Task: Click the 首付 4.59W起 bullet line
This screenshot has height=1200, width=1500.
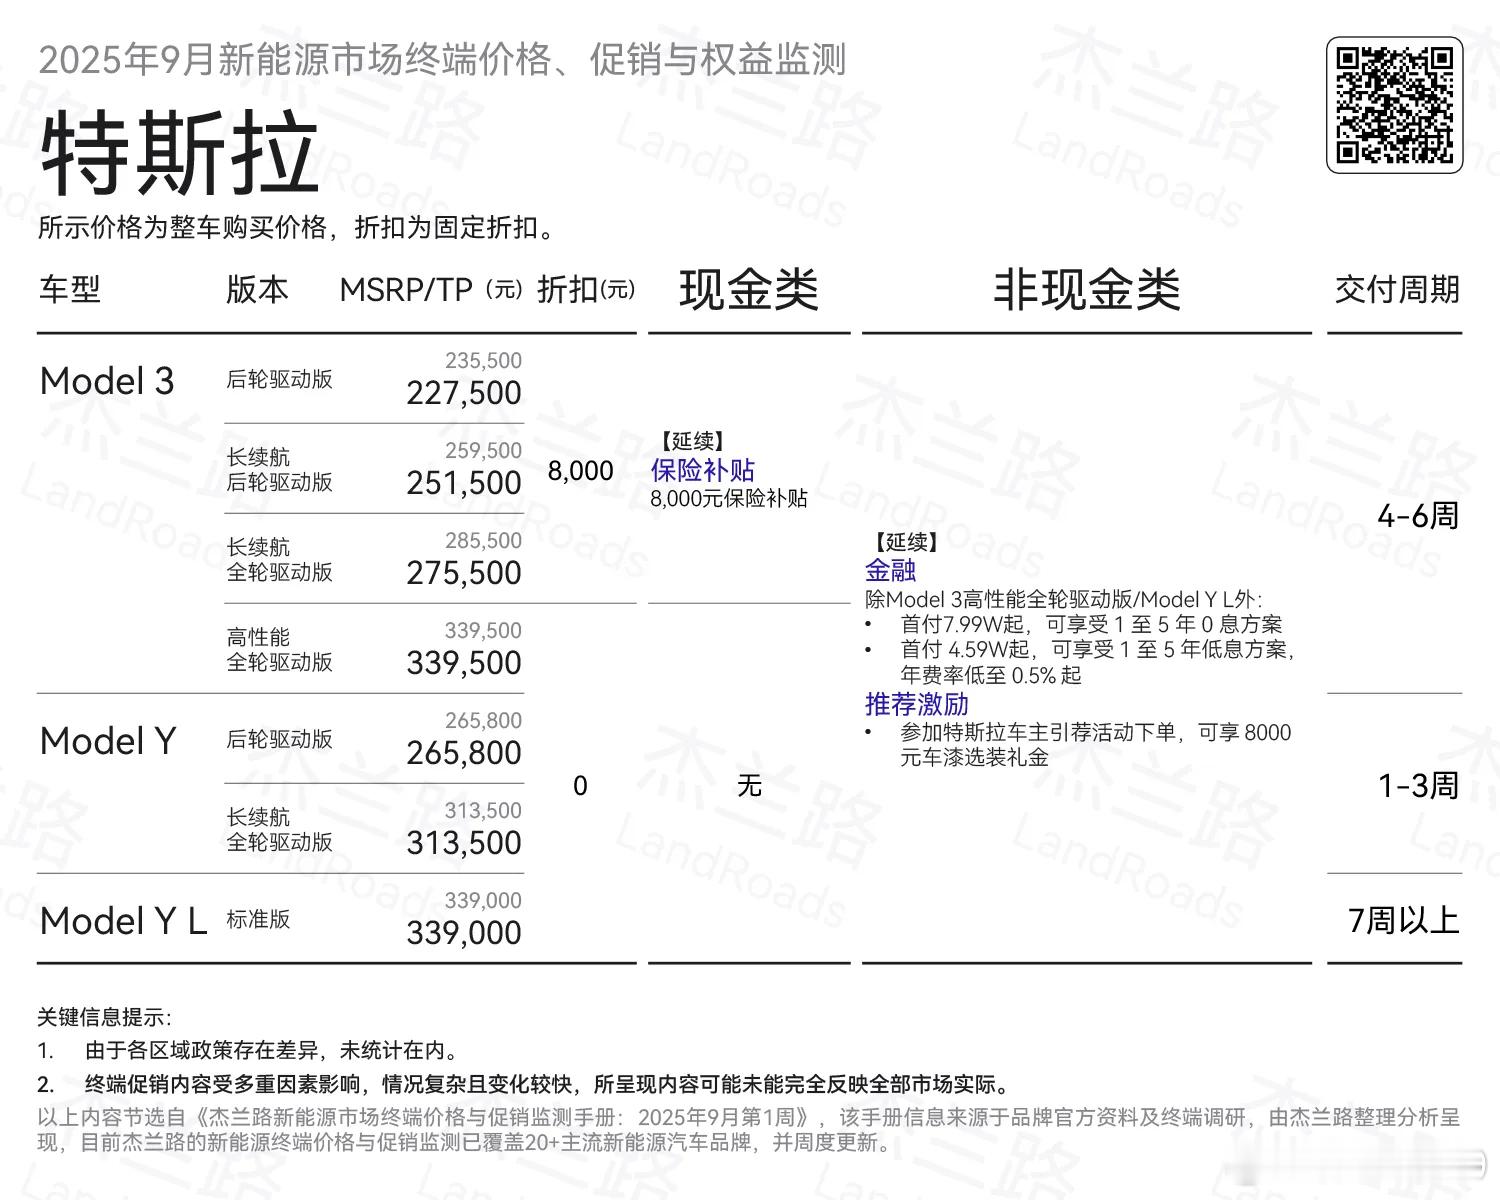Action: click(1098, 662)
